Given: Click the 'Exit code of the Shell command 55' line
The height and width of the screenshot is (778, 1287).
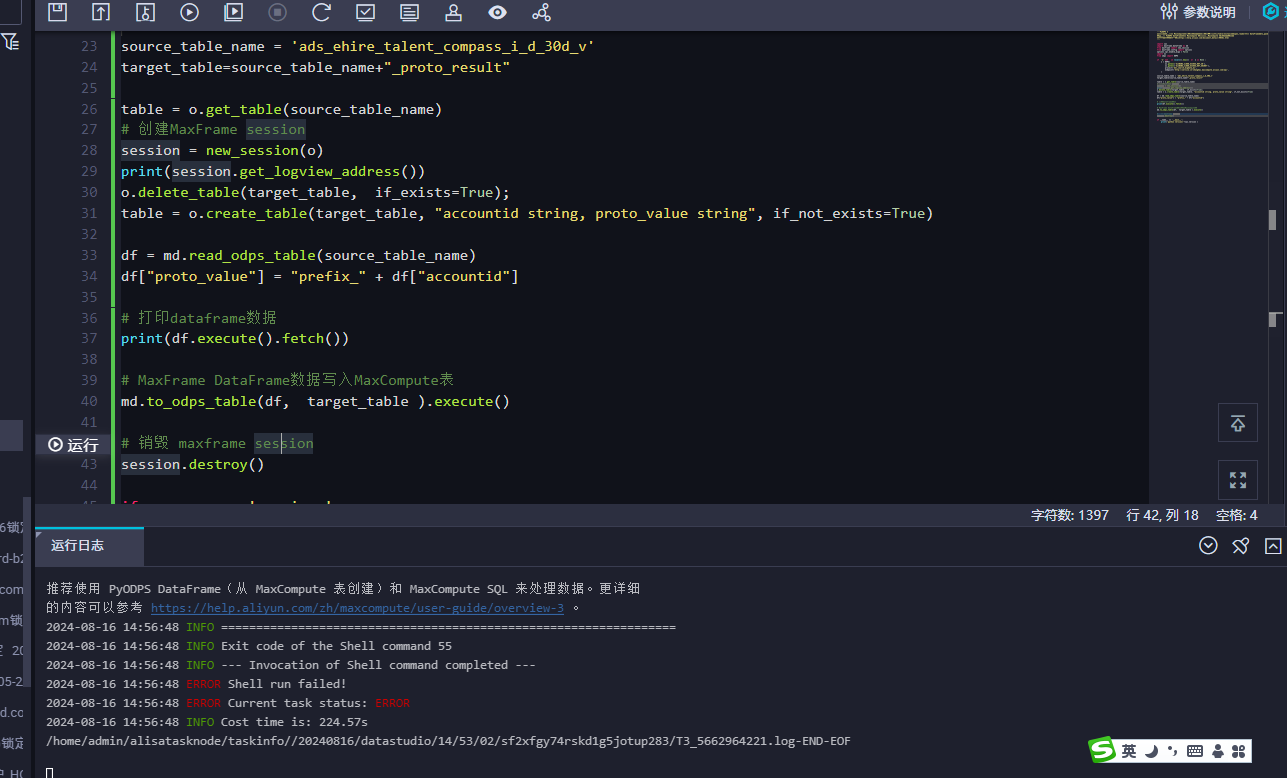Looking at the screenshot, I should click(249, 646).
